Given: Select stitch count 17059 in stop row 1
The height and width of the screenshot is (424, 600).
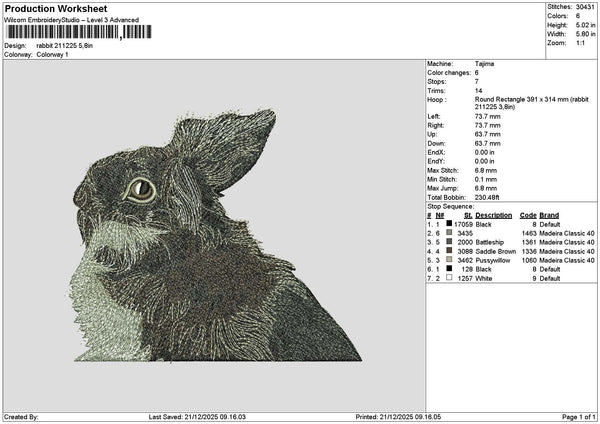Looking at the screenshot, I should pyautogui.click(x=463, y=224).
